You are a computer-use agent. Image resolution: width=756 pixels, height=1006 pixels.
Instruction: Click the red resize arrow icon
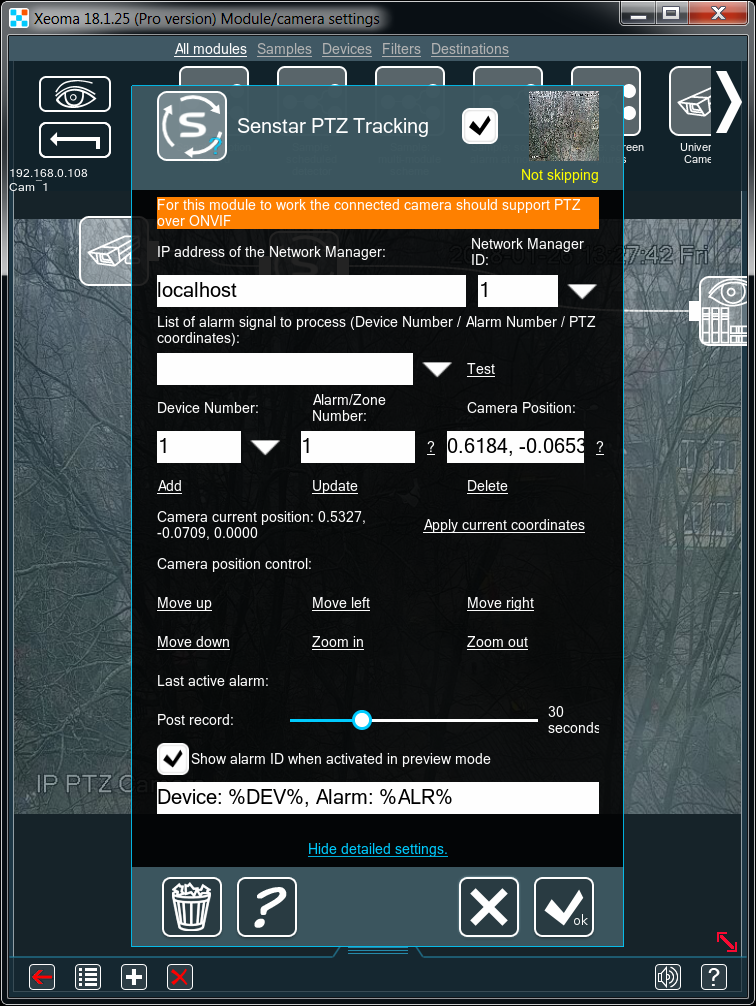(x=727, y=942)
